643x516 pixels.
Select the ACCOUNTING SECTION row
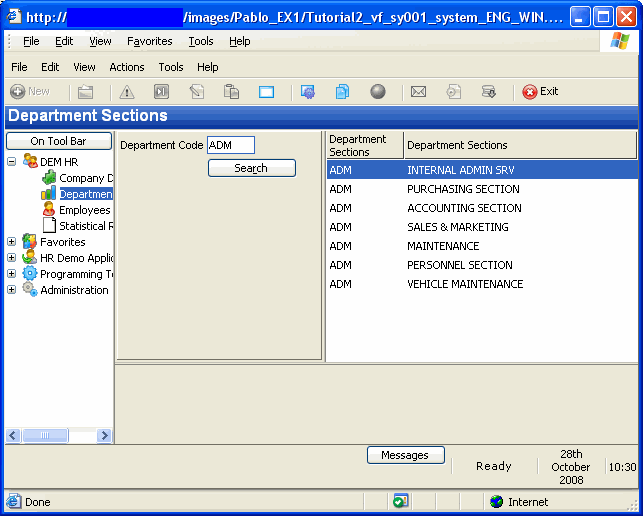pyautogui.click(x=482, y=208)
